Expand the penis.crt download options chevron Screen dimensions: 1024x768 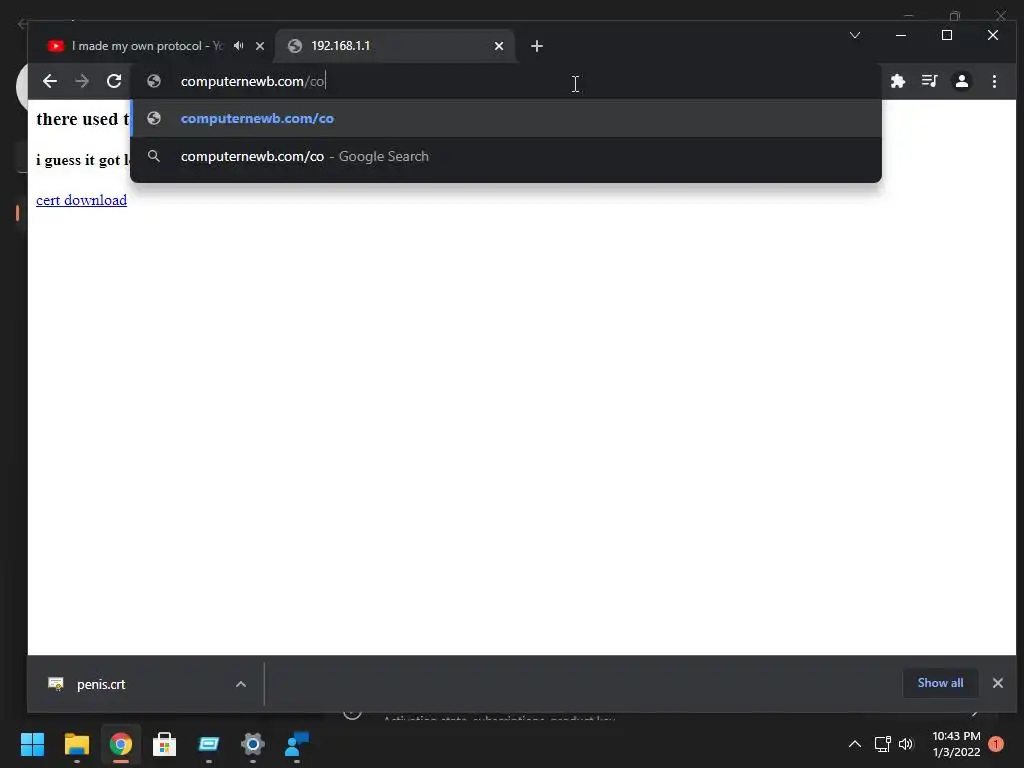click(x=241, y=684)
